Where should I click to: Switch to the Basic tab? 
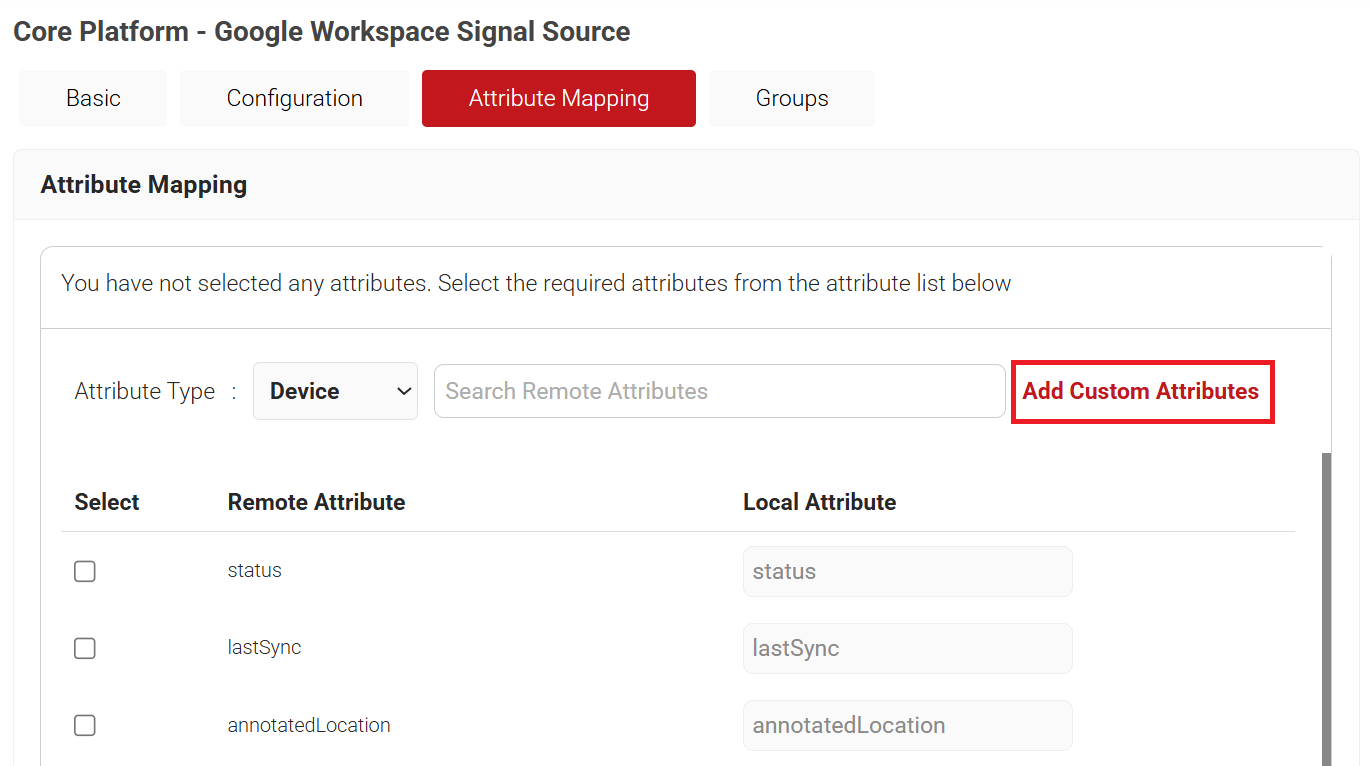[93, 98]
